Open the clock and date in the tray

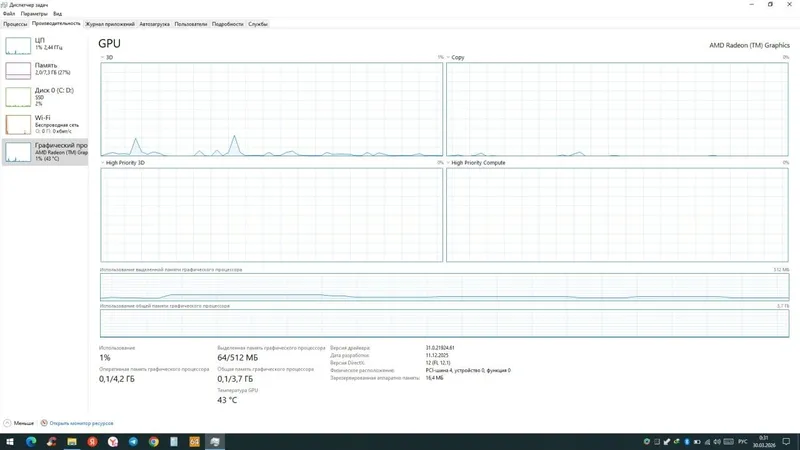pos(764,442)
